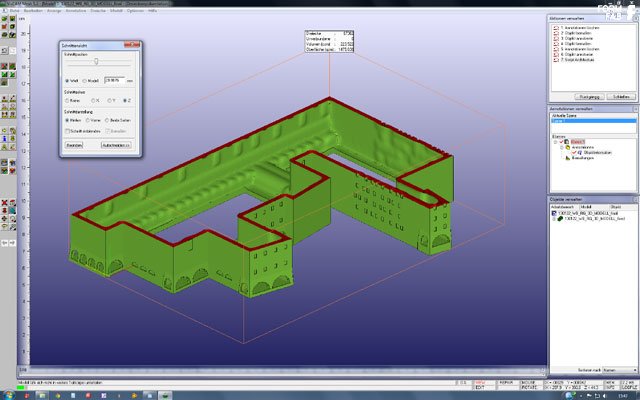
Task: Open the Datei menu
Action: (x=14, y=11)
